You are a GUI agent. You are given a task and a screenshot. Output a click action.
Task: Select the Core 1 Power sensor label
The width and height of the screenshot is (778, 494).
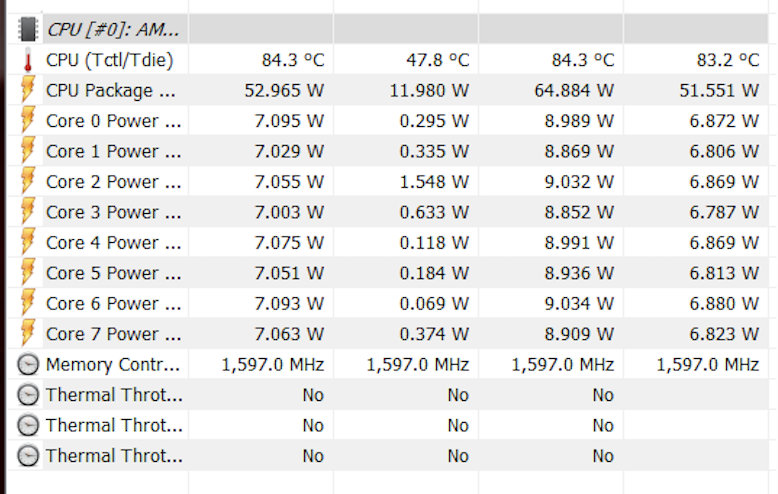(x=113, y=151)
